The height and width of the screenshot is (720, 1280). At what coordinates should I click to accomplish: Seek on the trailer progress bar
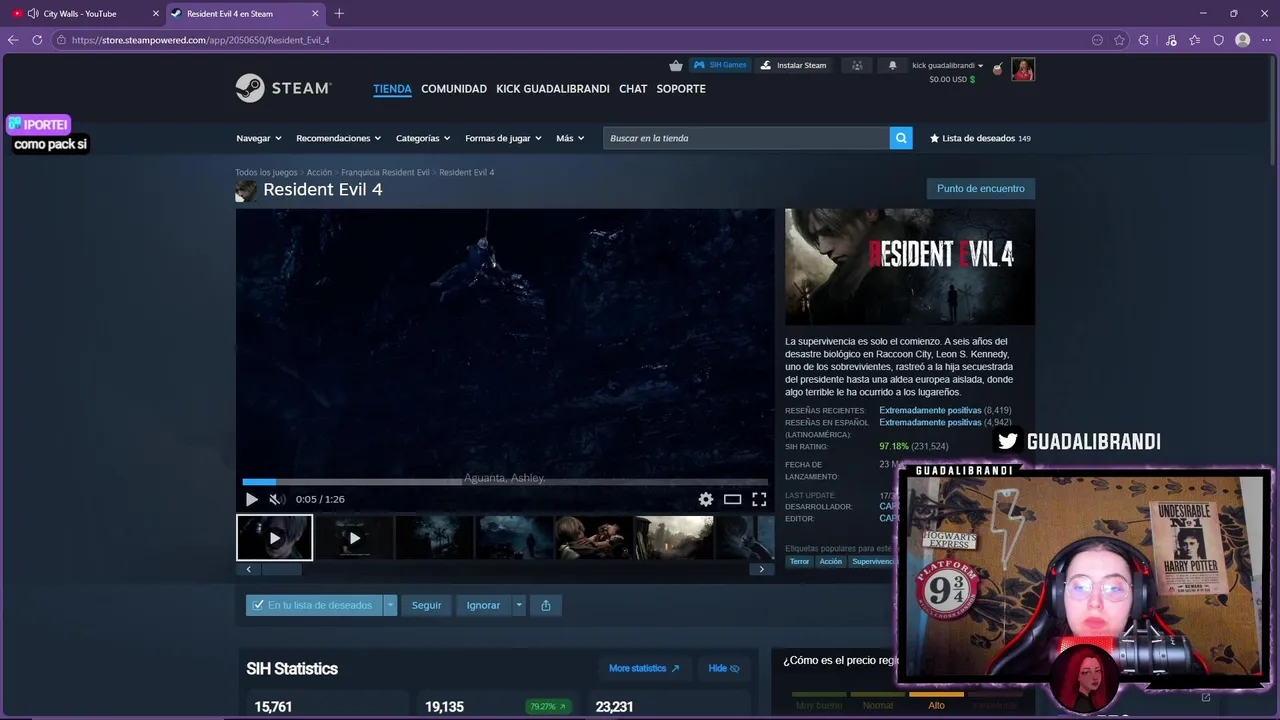tap(505, 482)
